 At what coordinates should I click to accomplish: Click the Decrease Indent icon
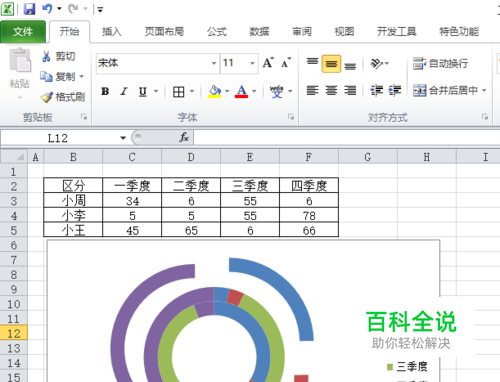(x=377, y=90)
